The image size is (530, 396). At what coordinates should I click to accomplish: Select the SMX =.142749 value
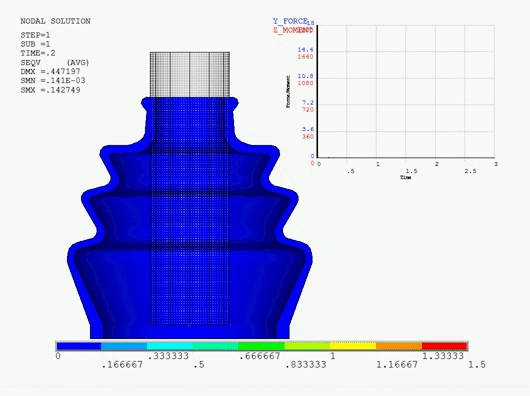[x=50, y=90]
